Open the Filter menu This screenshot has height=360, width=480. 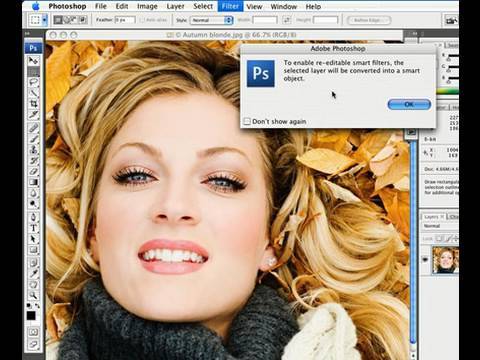(x=230, y=6)
